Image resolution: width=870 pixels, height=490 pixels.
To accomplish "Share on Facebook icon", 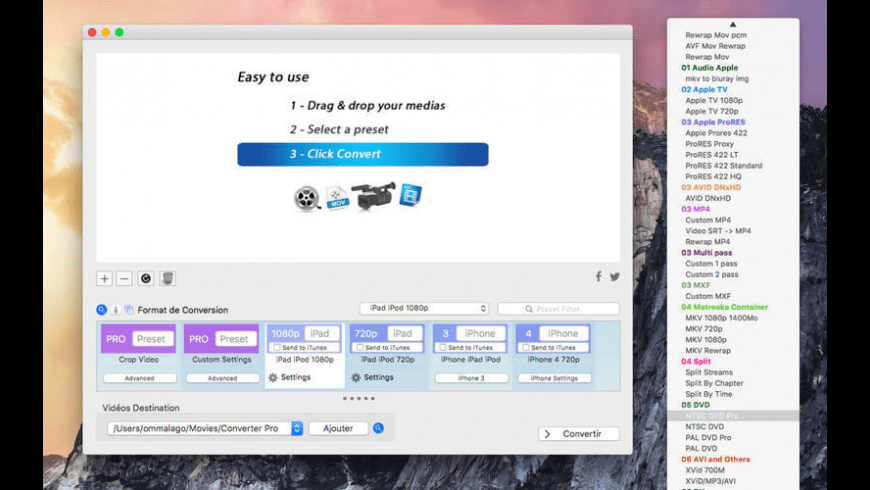I will click(x=598, y=276).
